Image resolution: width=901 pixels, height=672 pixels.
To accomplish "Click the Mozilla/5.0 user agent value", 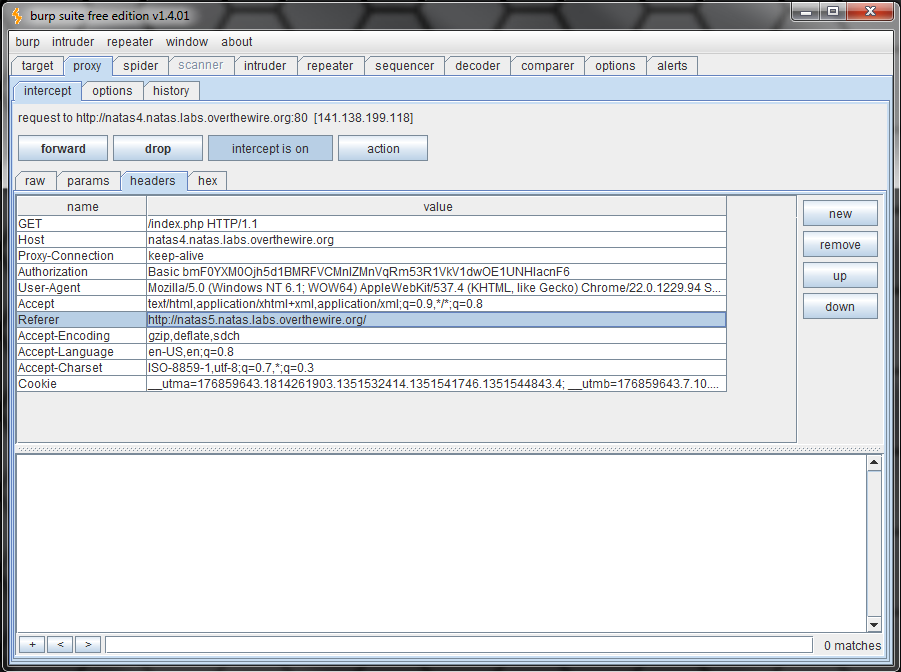I will pyautogui.click(x=437, y=288).
